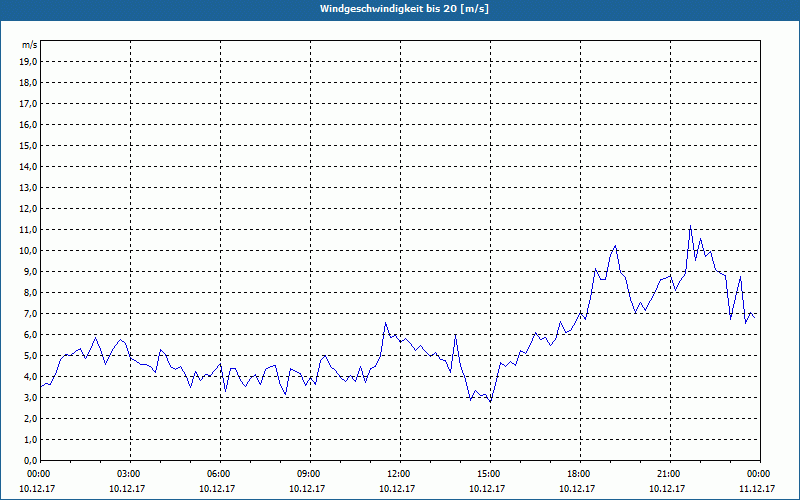Select the '10.12.17' date under 12:00
Screen dimensions: 800x500
click(397, 488)
